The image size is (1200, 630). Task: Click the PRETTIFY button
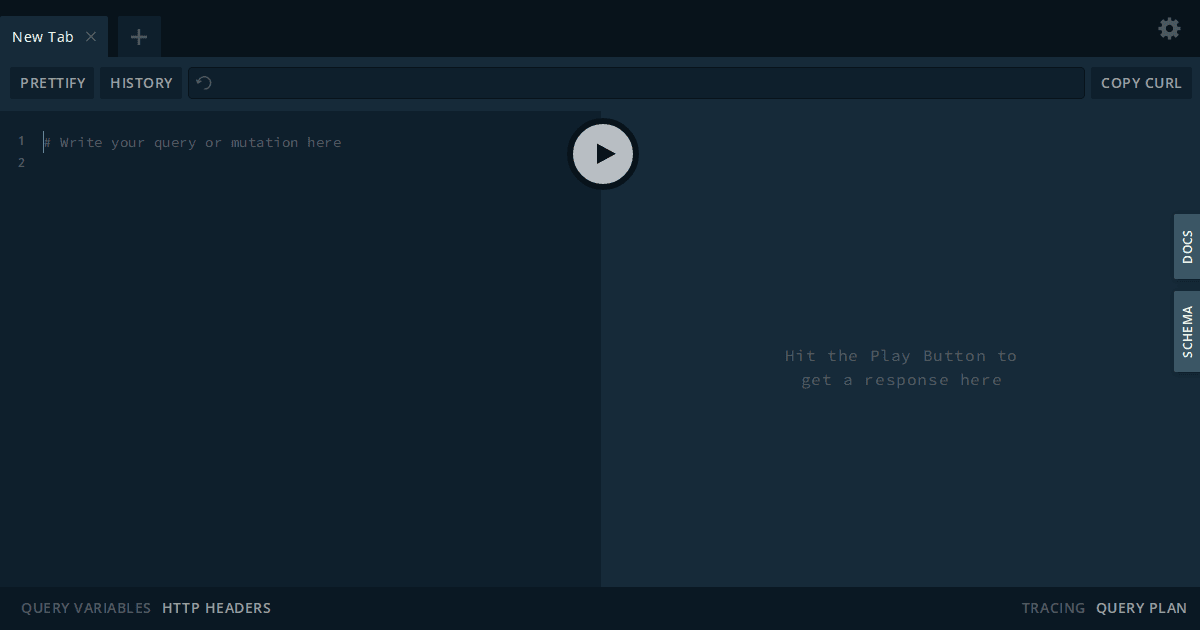[52, 83]
